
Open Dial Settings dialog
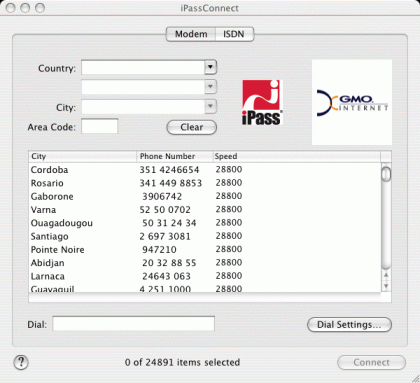[x=349, y=325]
